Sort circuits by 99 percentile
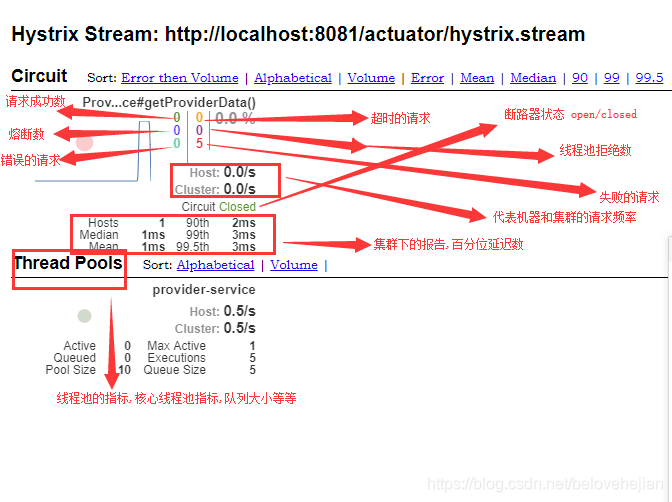This screenshot has height=502, width=672. (612, 78)
